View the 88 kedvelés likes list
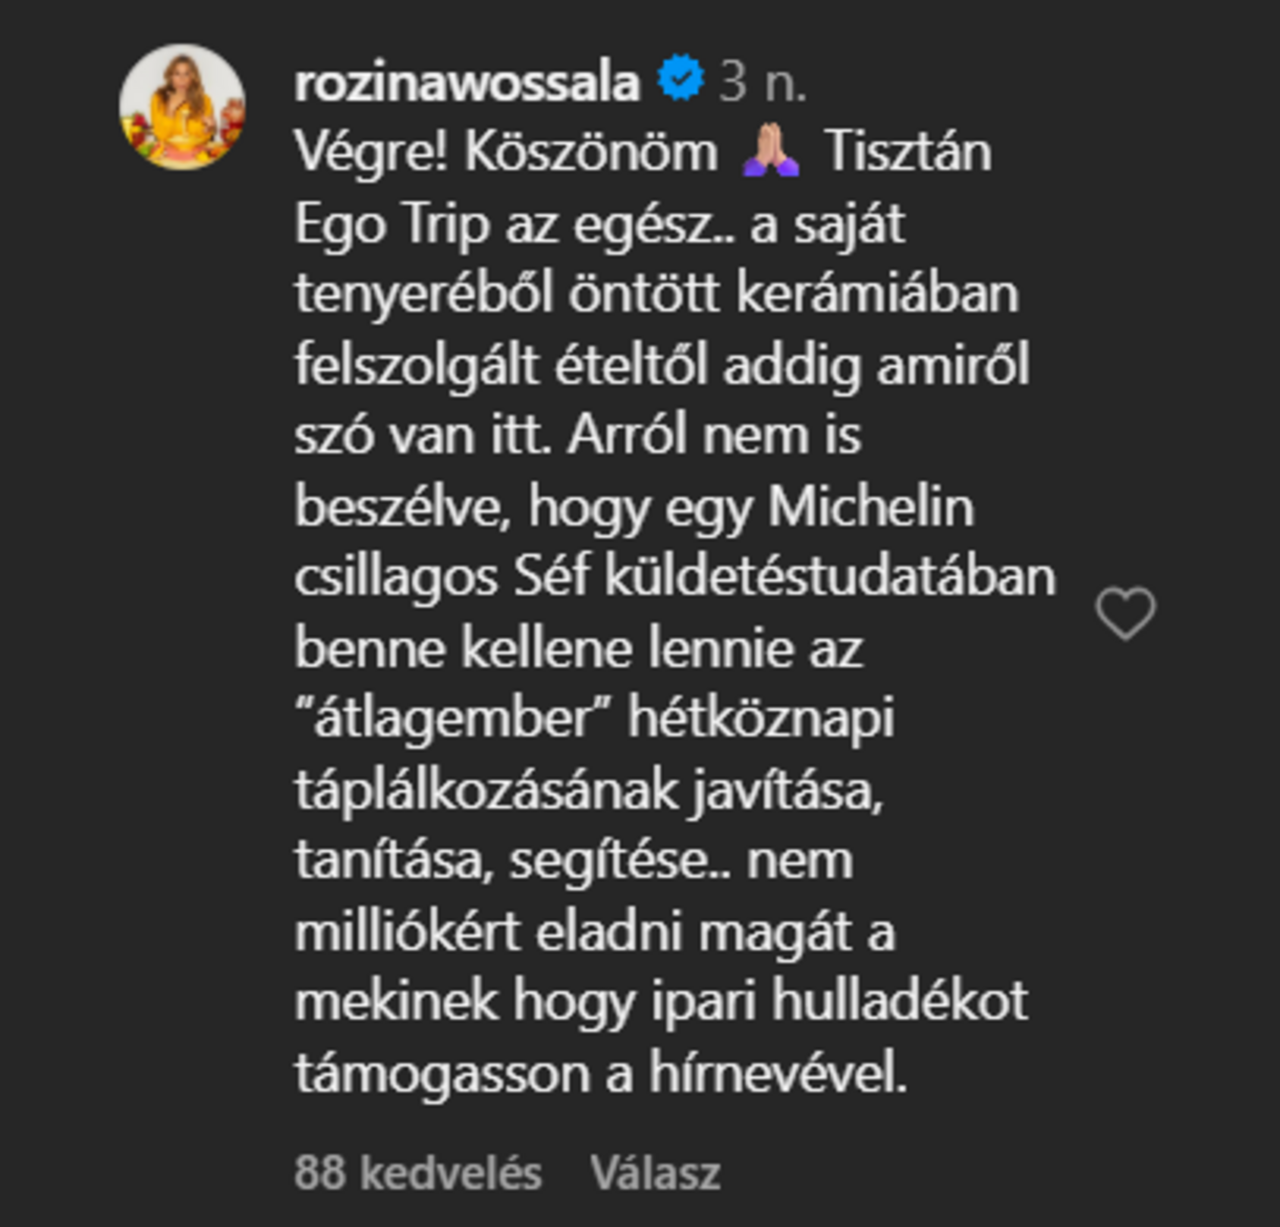This screenshot has height=1227, width=1280. (x=418, y=1172)
